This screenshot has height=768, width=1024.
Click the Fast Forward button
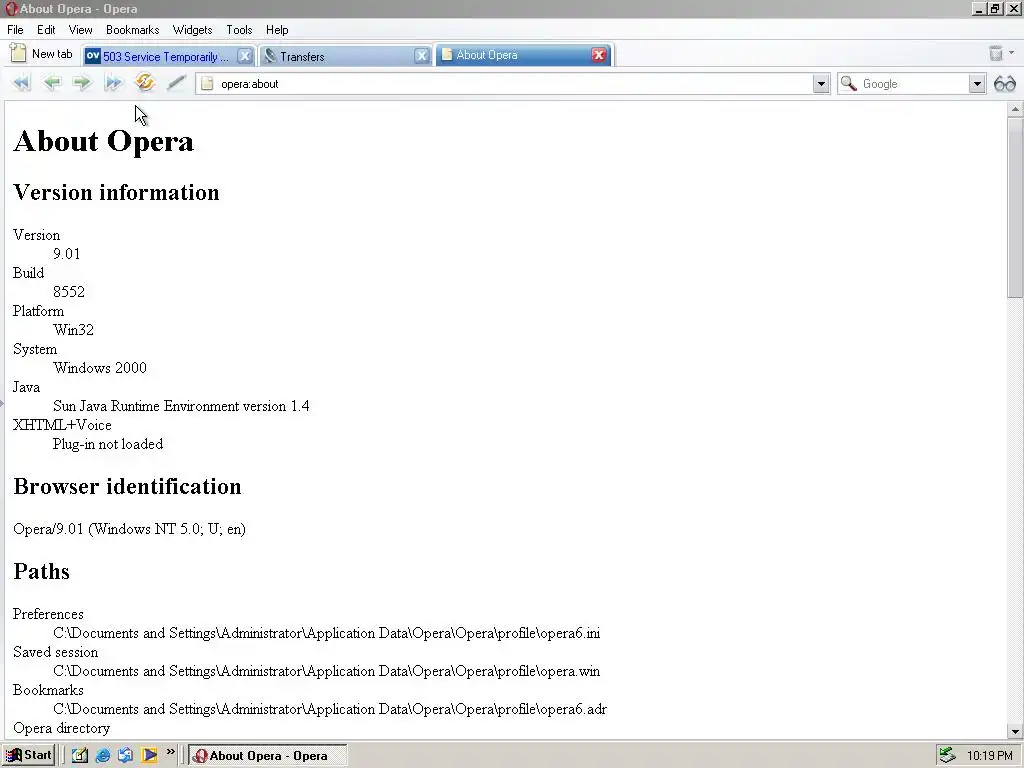[x=114, y=83]
